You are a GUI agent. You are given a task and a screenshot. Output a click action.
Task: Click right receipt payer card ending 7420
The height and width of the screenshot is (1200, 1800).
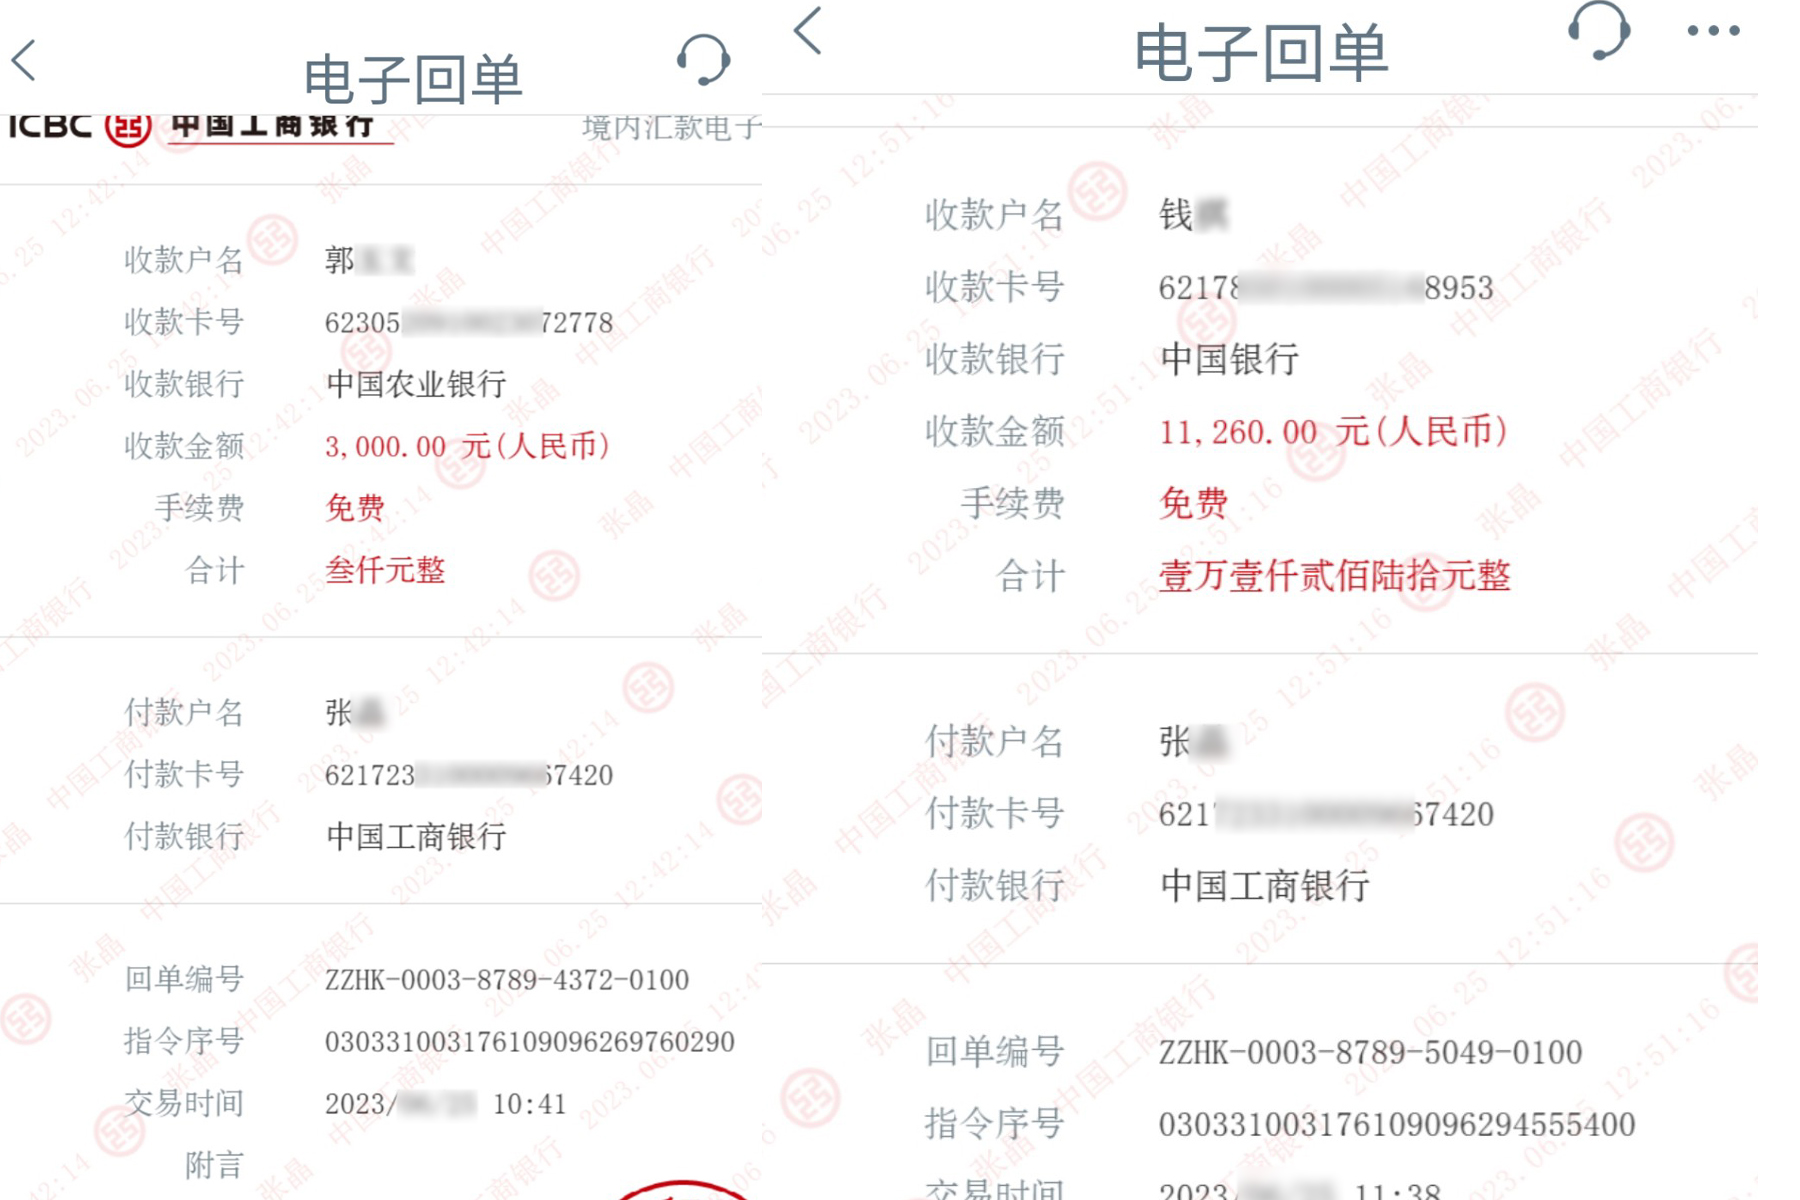pyautogui.click(x=1326, y=814)
